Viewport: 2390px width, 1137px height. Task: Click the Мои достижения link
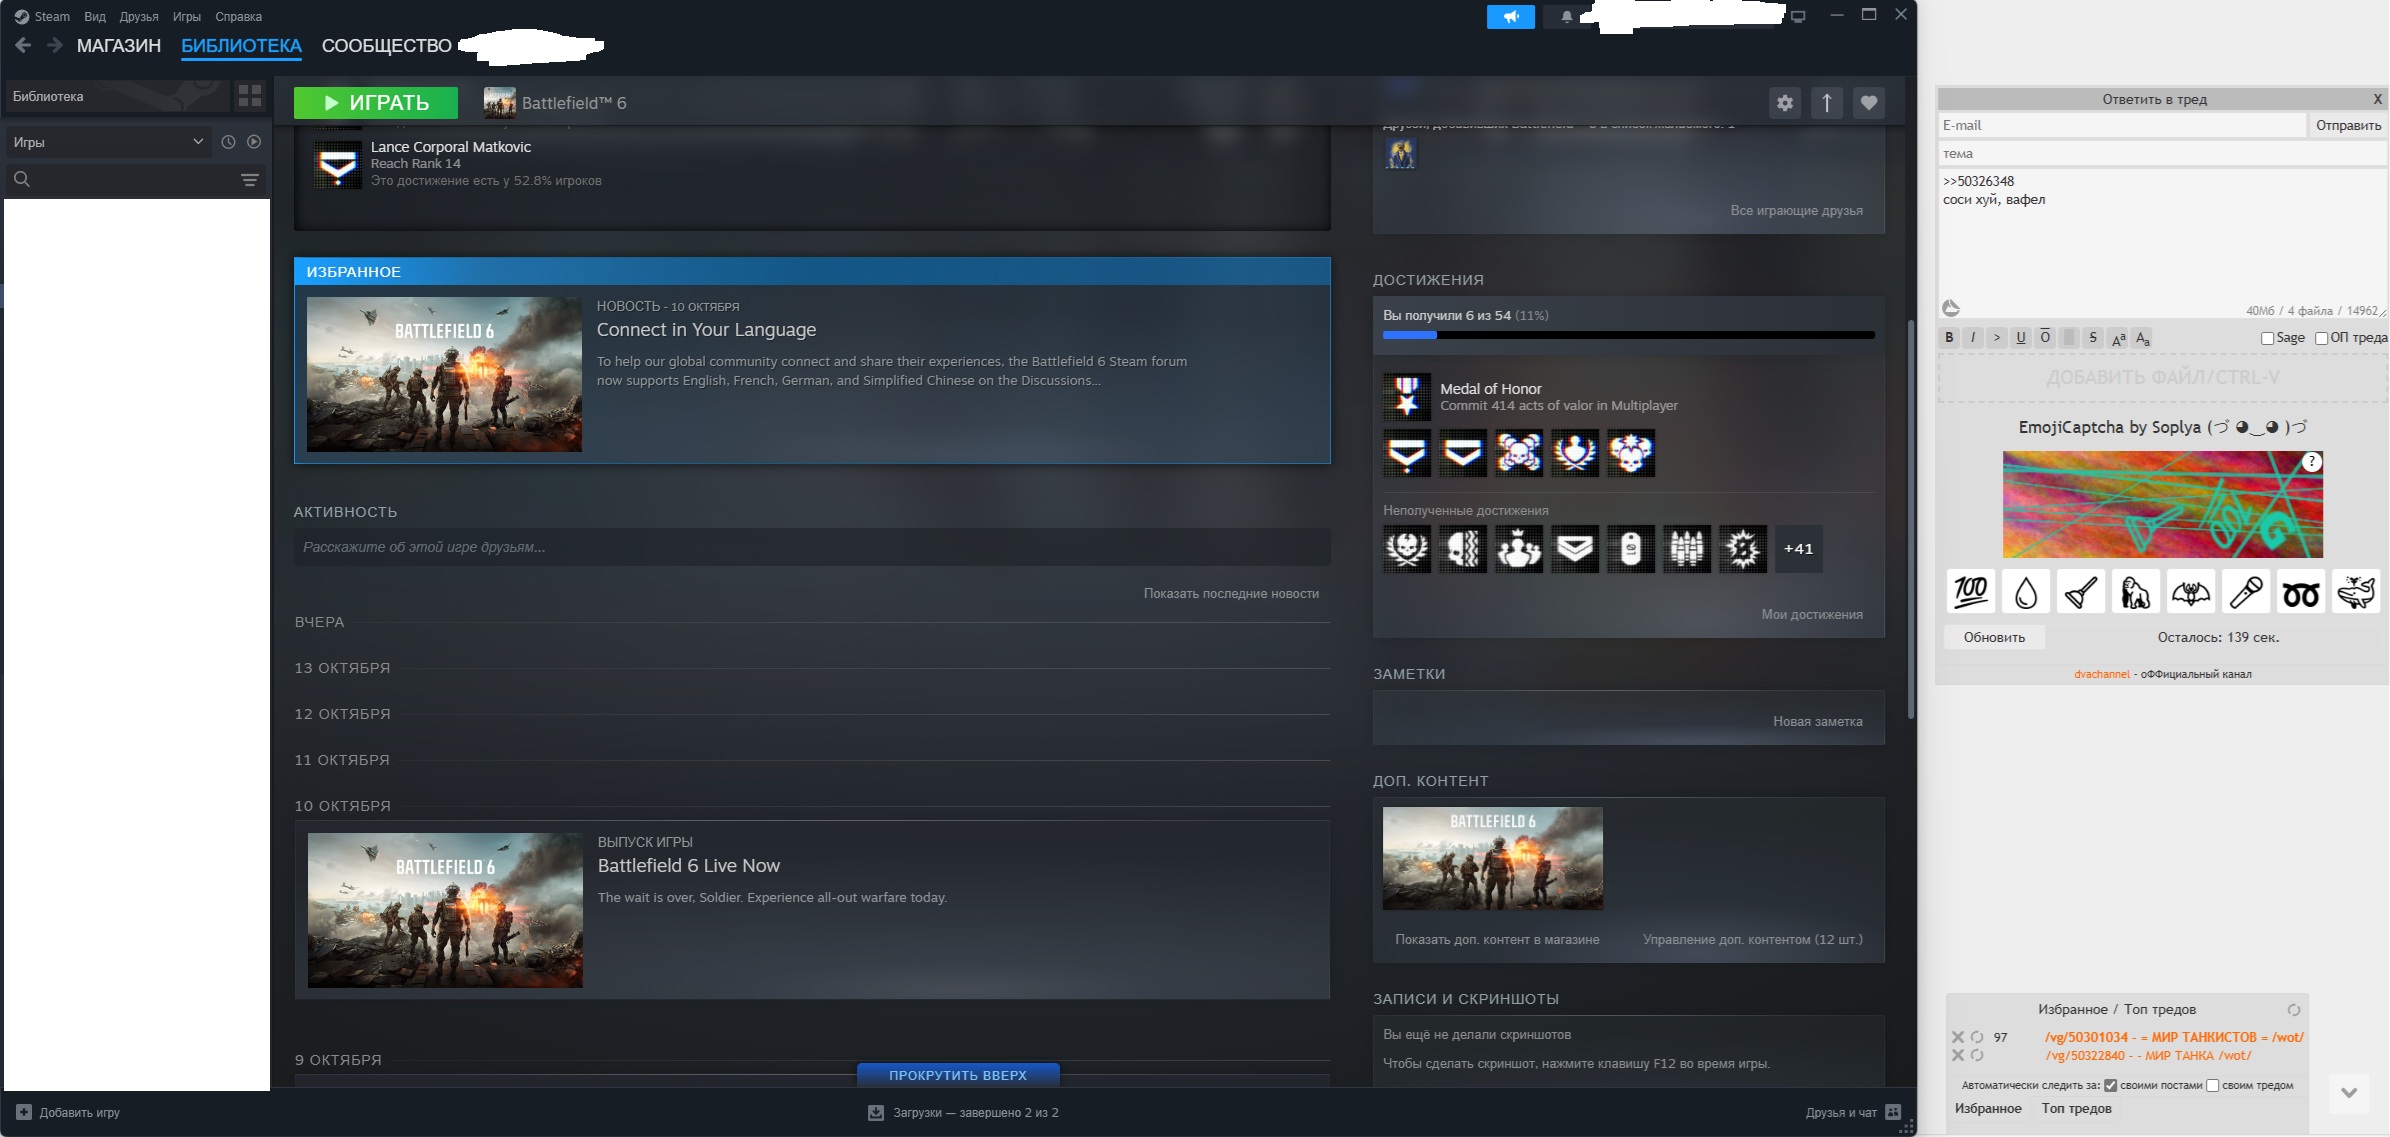1811,615
